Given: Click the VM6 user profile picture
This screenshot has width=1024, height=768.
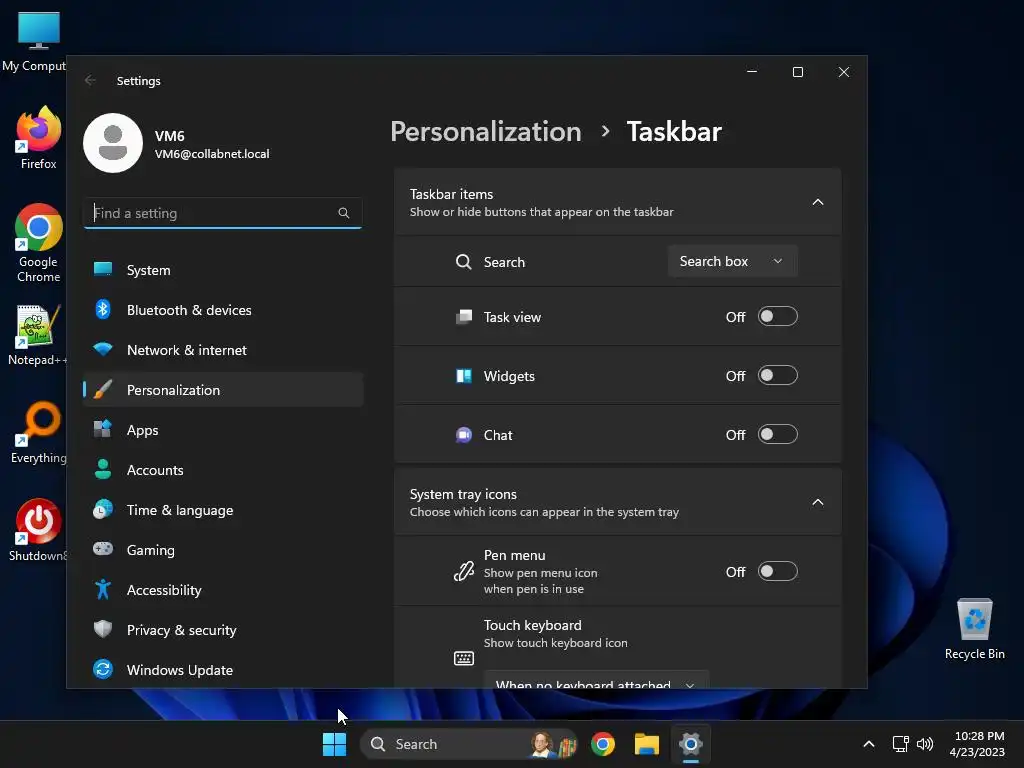Looking at the screenshot, I should (x=113, y=143).
